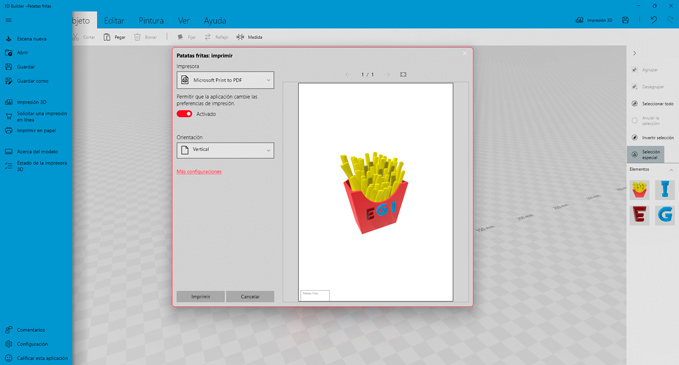The height and width of the screenshot is (365, 679).
Task: Click the Imprimir button
Action: tap(200, 297)
